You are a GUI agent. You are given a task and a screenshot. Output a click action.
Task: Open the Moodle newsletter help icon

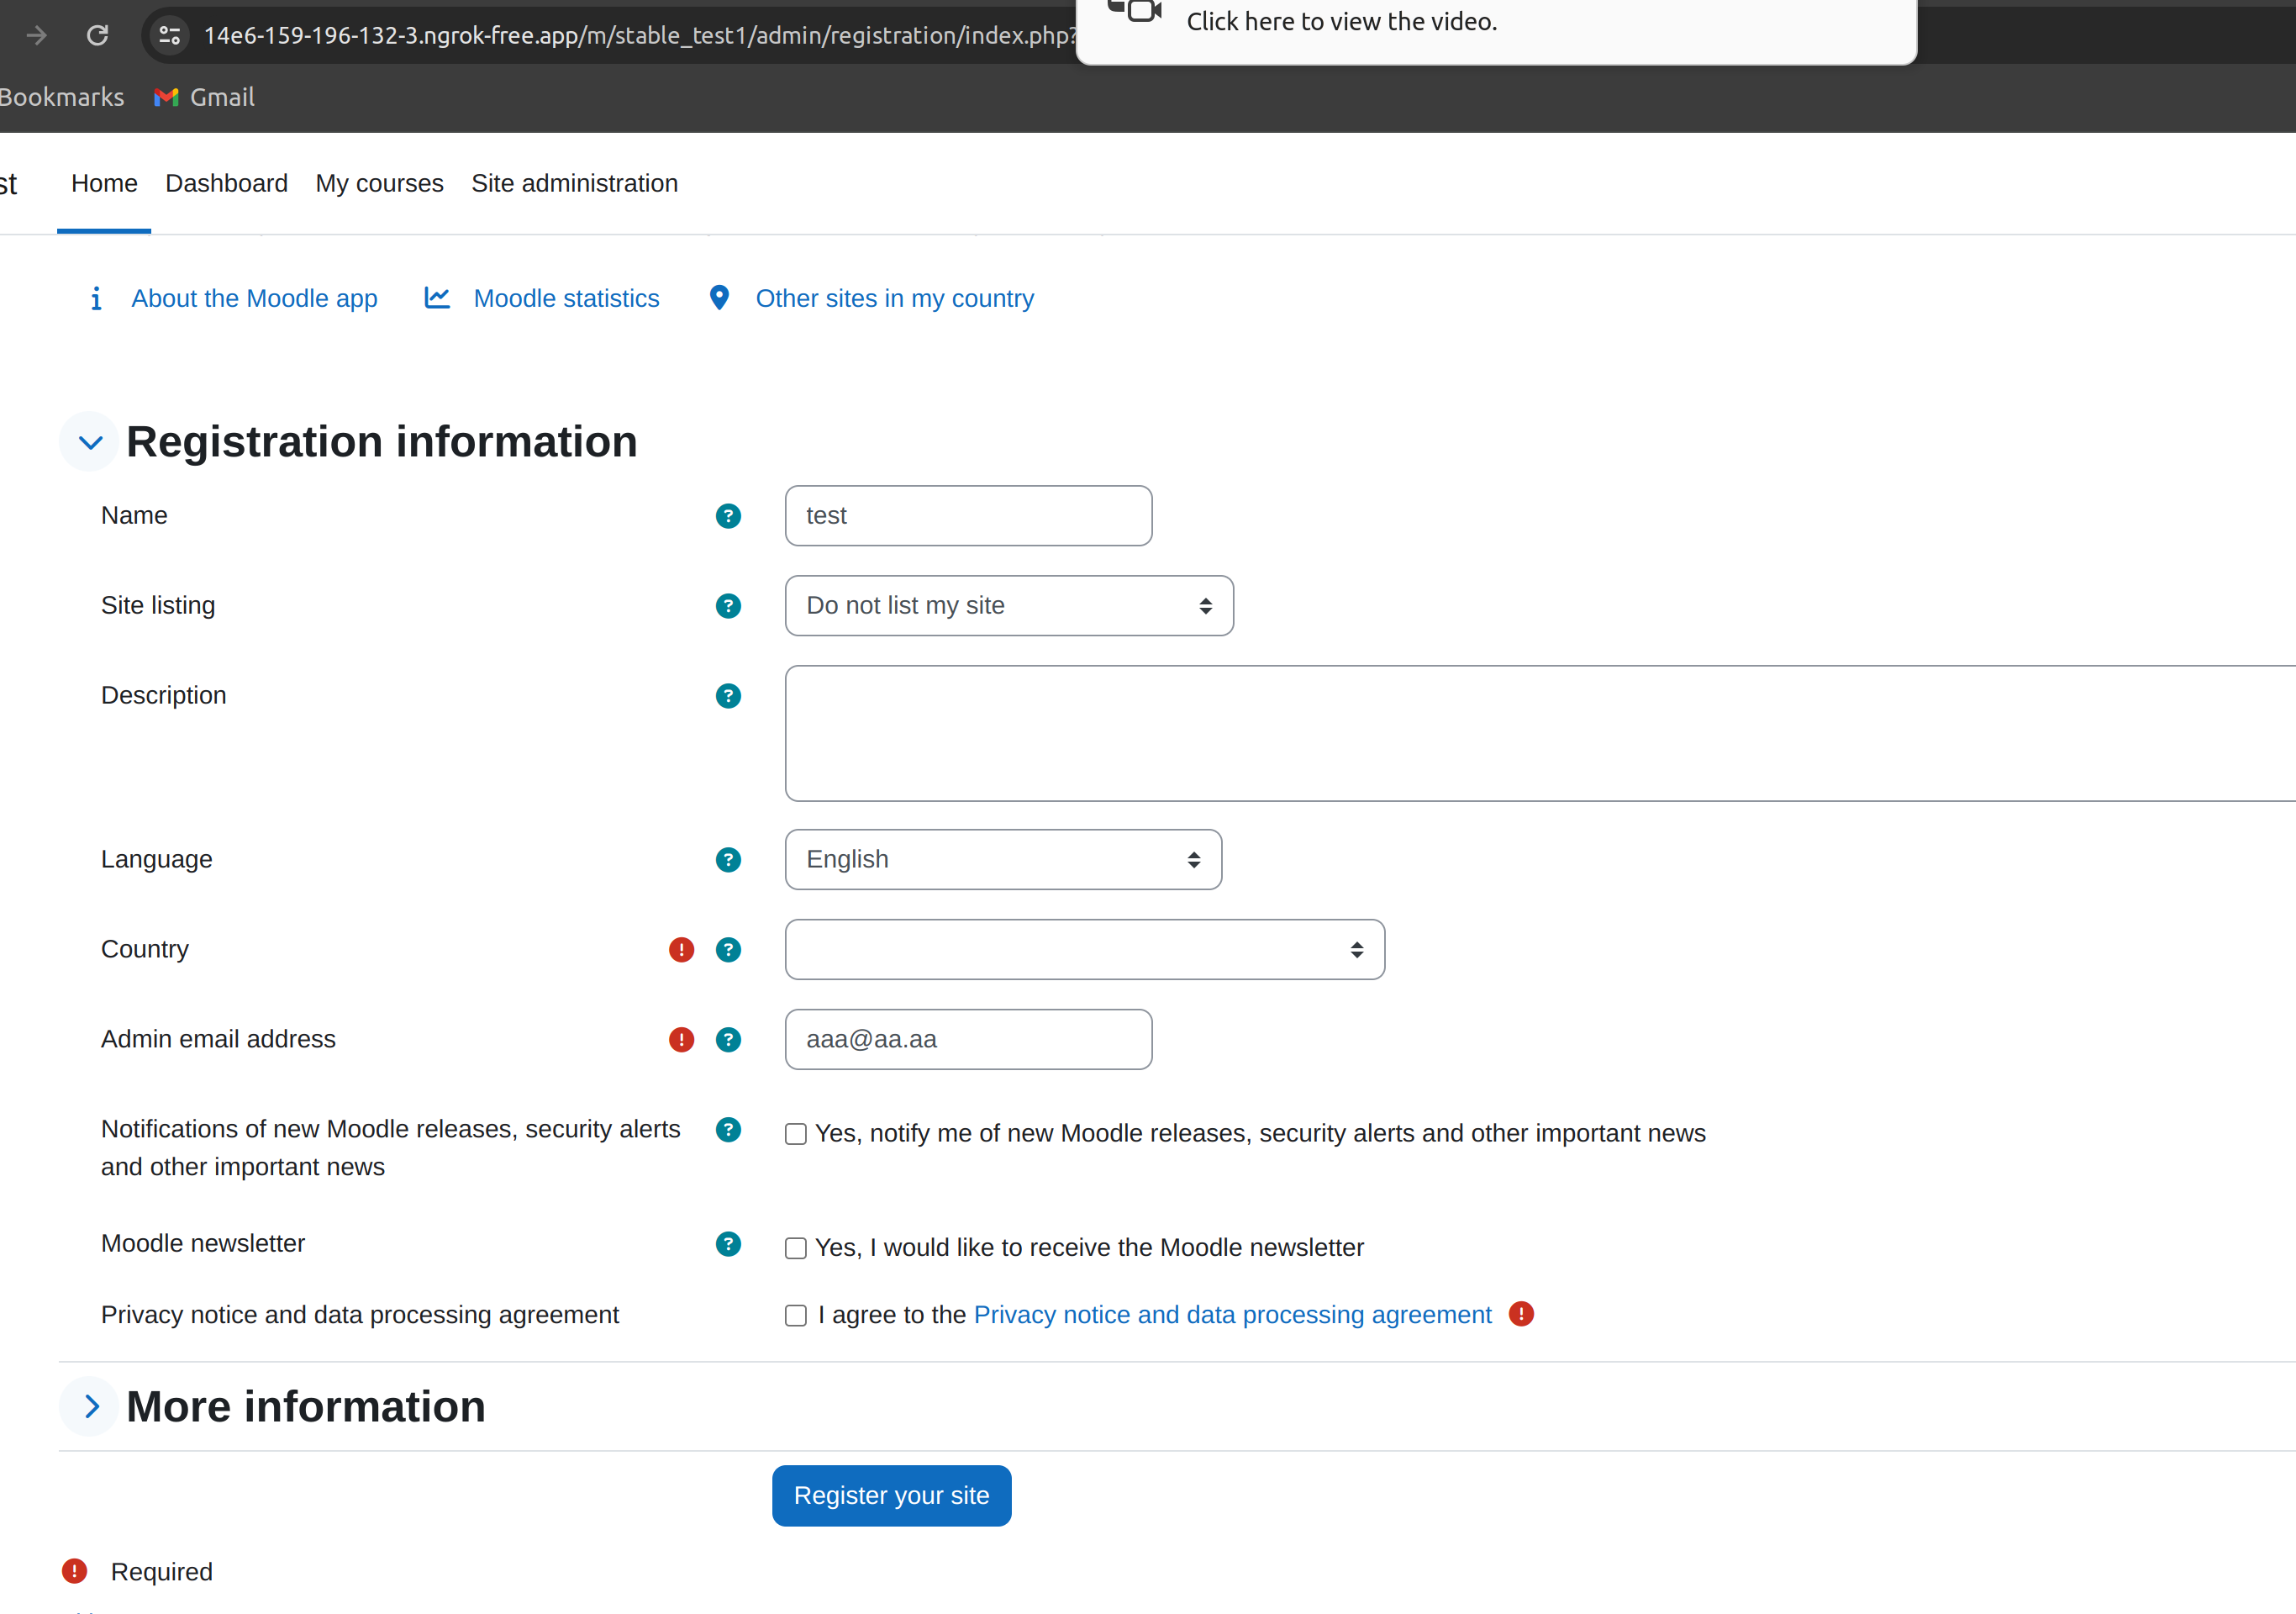(x=728, y=1244)
